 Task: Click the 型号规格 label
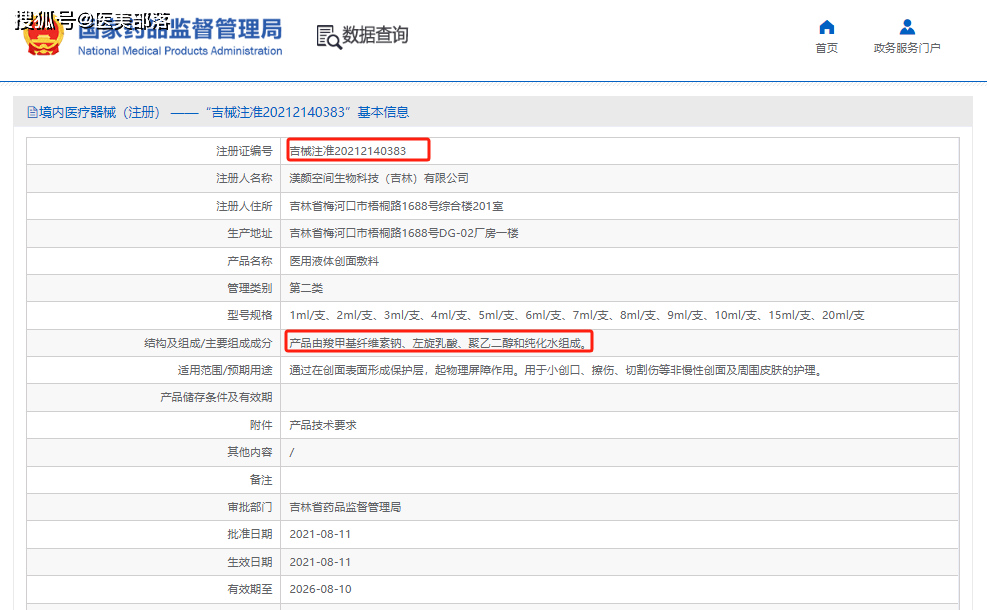click(x=250, y=315)
